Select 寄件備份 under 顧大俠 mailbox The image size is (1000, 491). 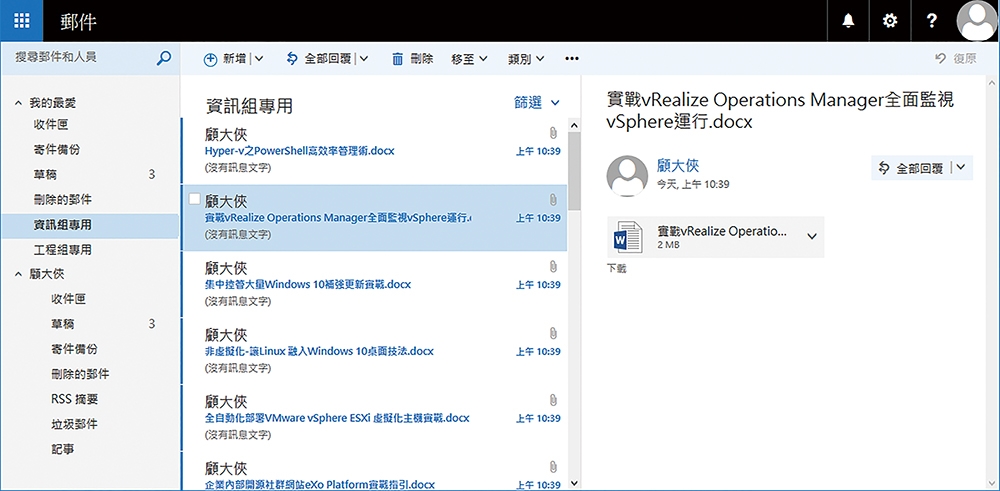tap(74, 349)
